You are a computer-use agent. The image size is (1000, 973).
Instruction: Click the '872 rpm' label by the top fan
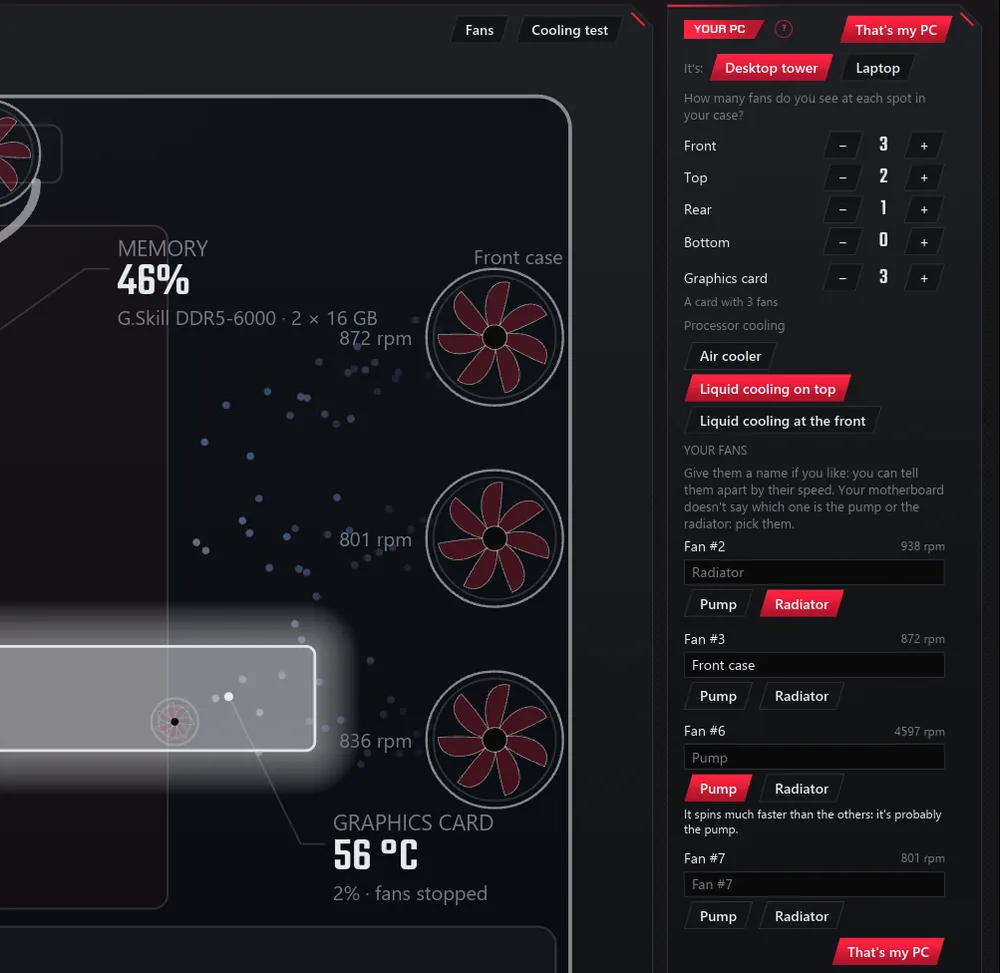pos(375,339)
